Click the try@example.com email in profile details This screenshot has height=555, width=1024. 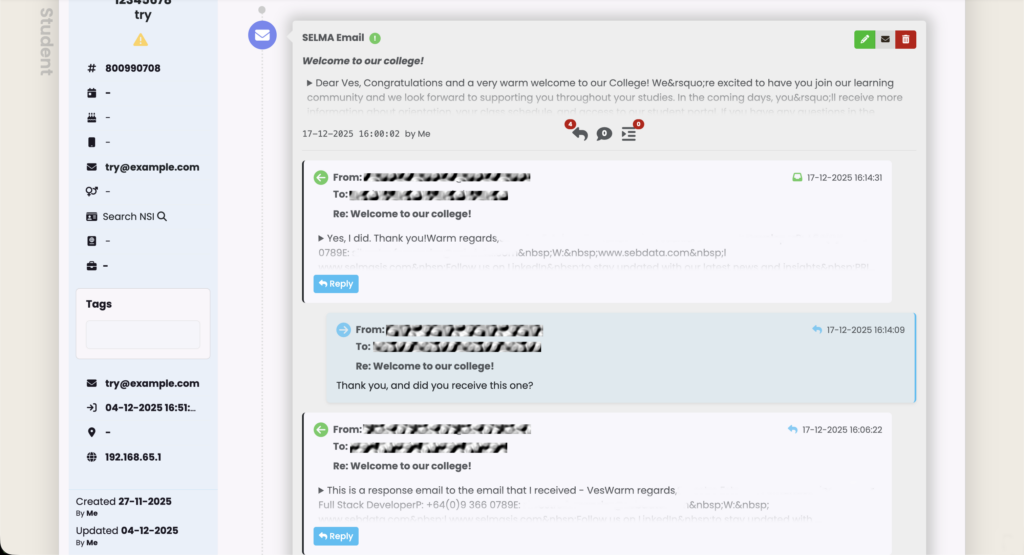point(152,167)
